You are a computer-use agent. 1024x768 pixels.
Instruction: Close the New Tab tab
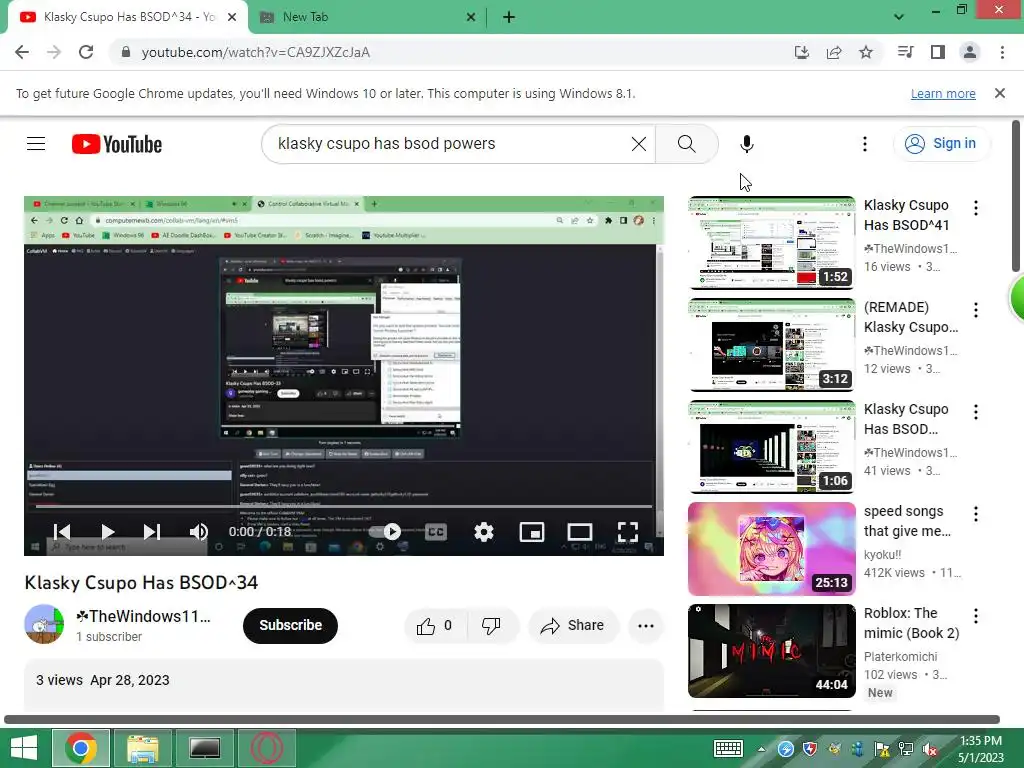[471, 18]
